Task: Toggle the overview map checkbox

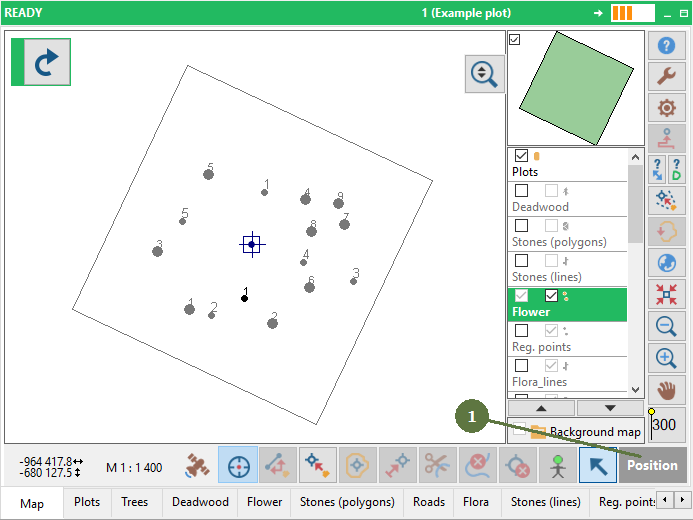Action: tap(514, 39)
